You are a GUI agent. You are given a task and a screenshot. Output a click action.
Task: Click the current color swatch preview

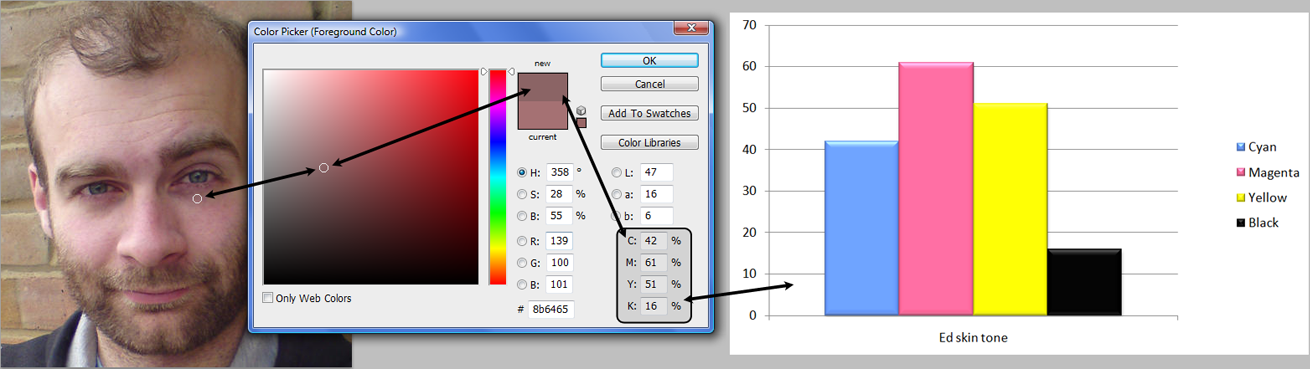pos(543,114)
